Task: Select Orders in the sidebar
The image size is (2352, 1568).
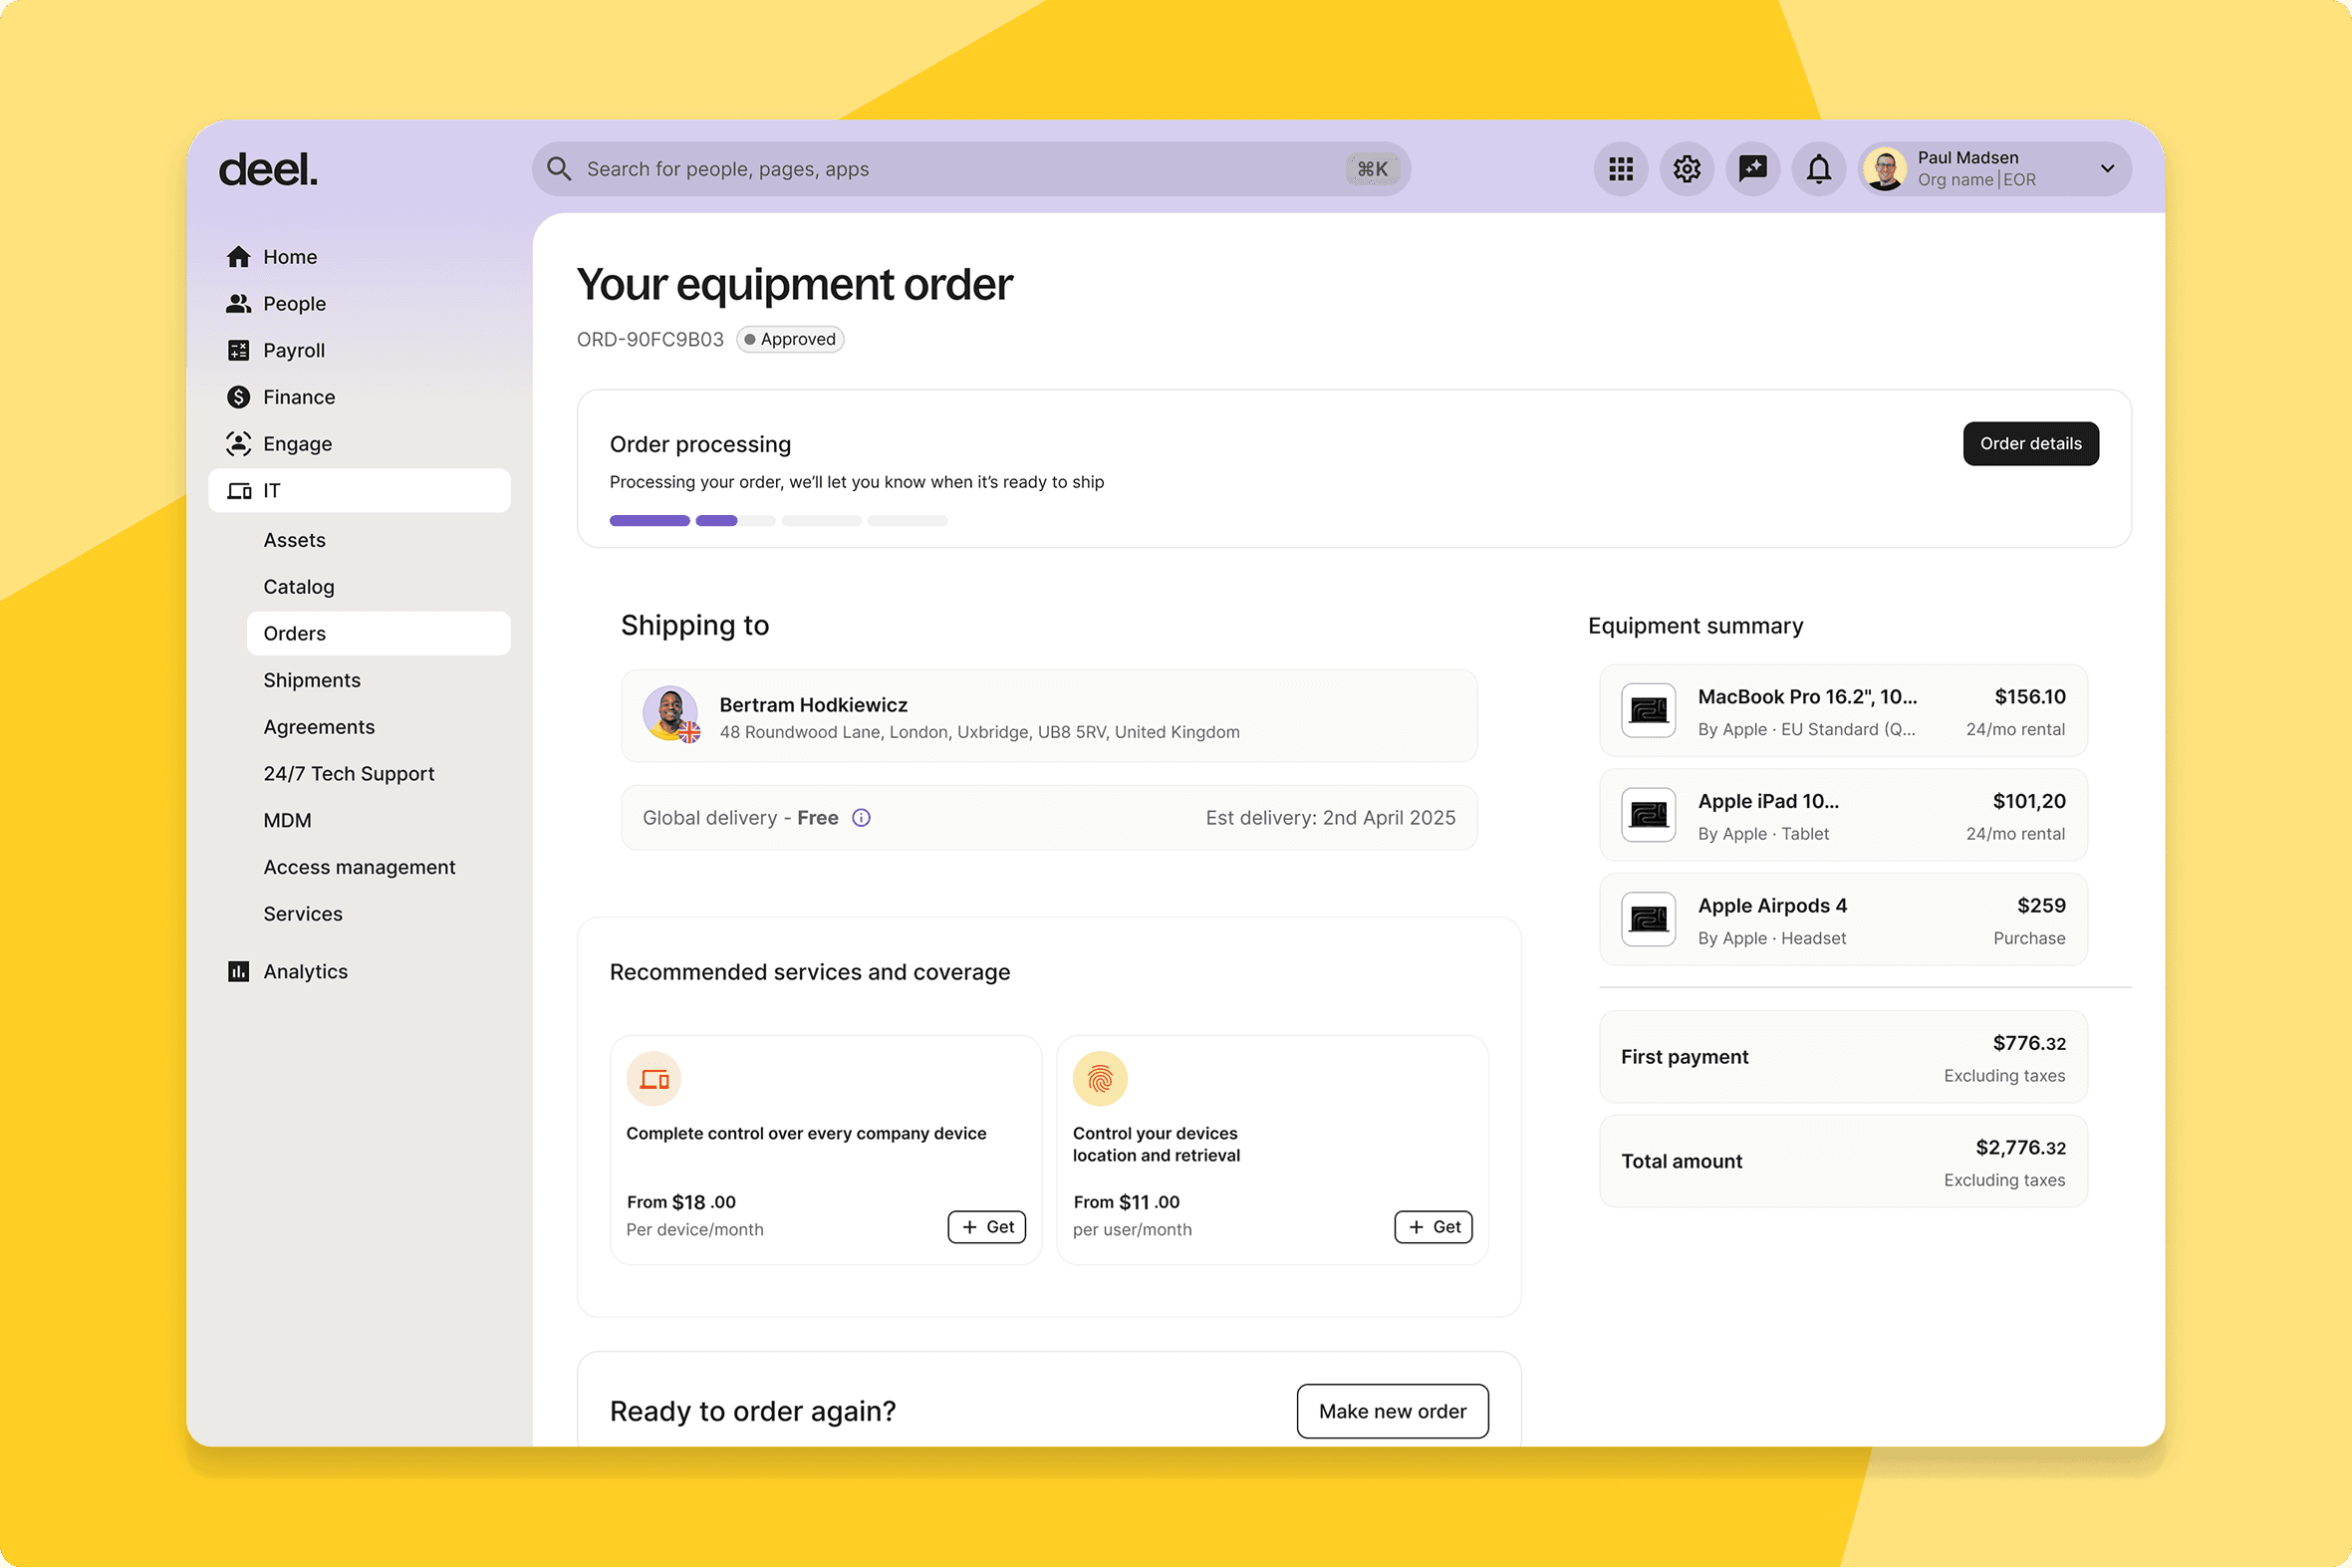Action: click(378, 634)
